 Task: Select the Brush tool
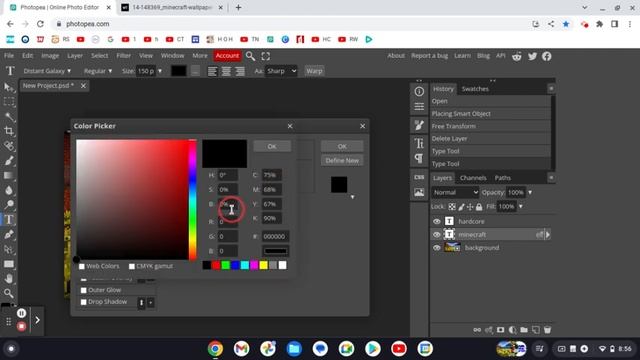tap(9, 160)
